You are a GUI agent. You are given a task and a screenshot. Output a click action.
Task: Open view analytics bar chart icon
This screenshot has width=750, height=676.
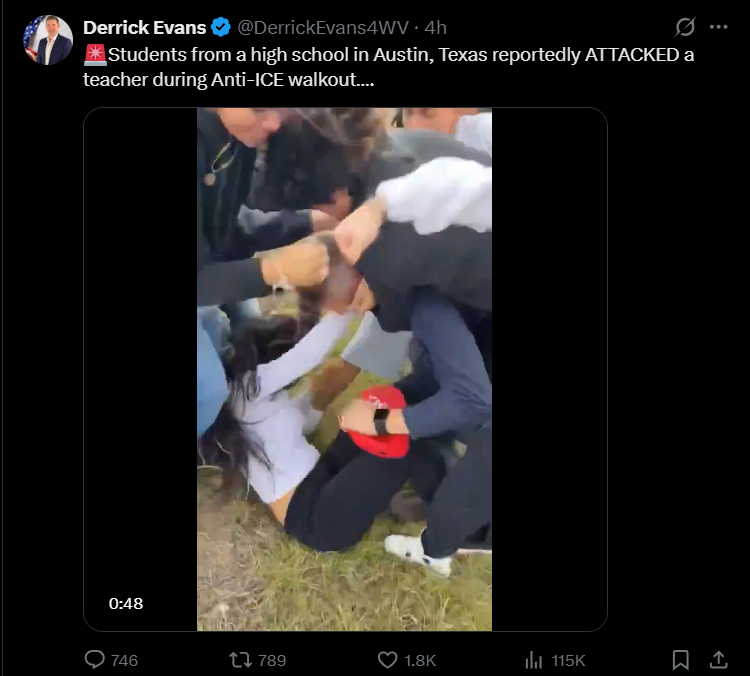click(x=533, y=660)
